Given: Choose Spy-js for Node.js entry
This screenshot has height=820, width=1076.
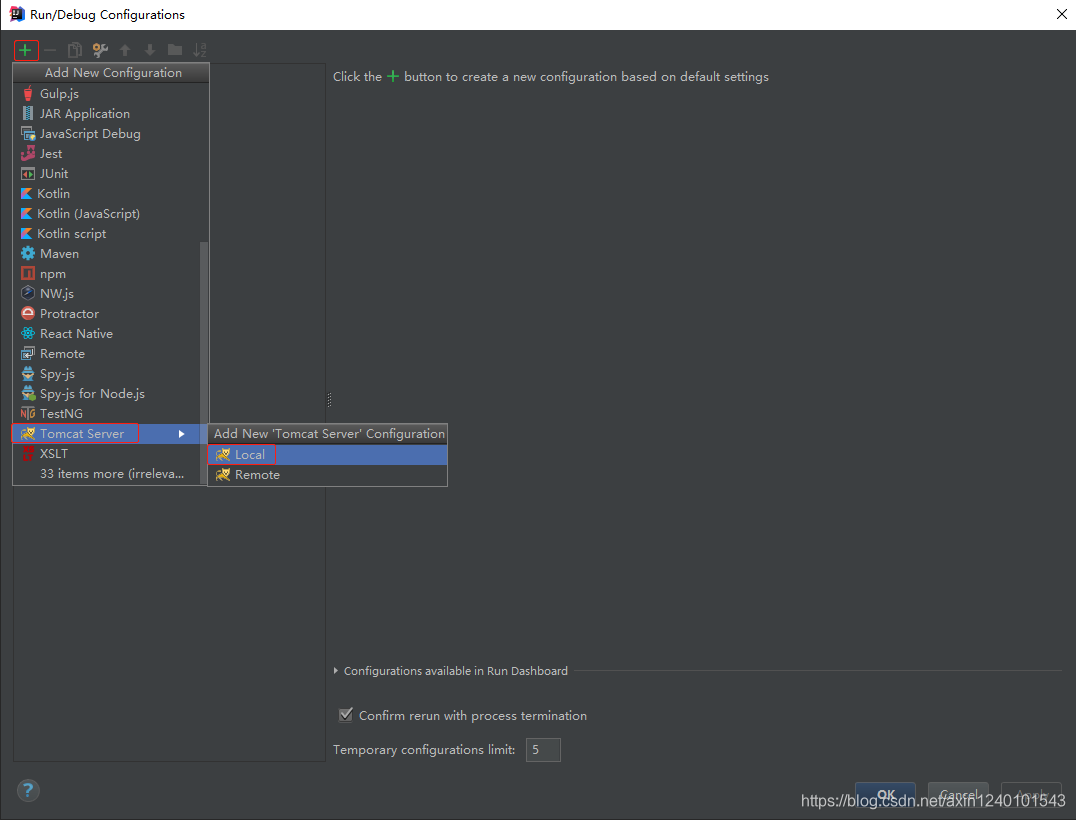Looking at the screenshot, I should pyautogui.click(x=106, y=393).
